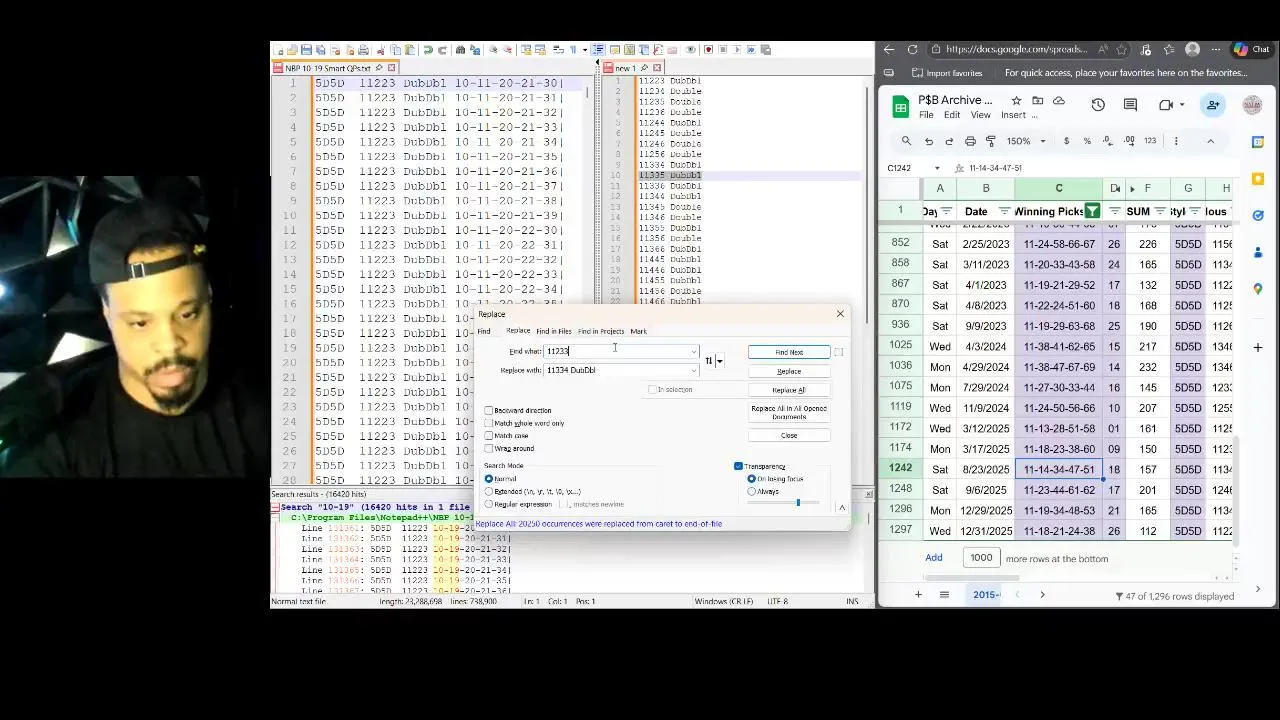
Task: Click the currency format dollar icon
Action: tap(1066, 141)
